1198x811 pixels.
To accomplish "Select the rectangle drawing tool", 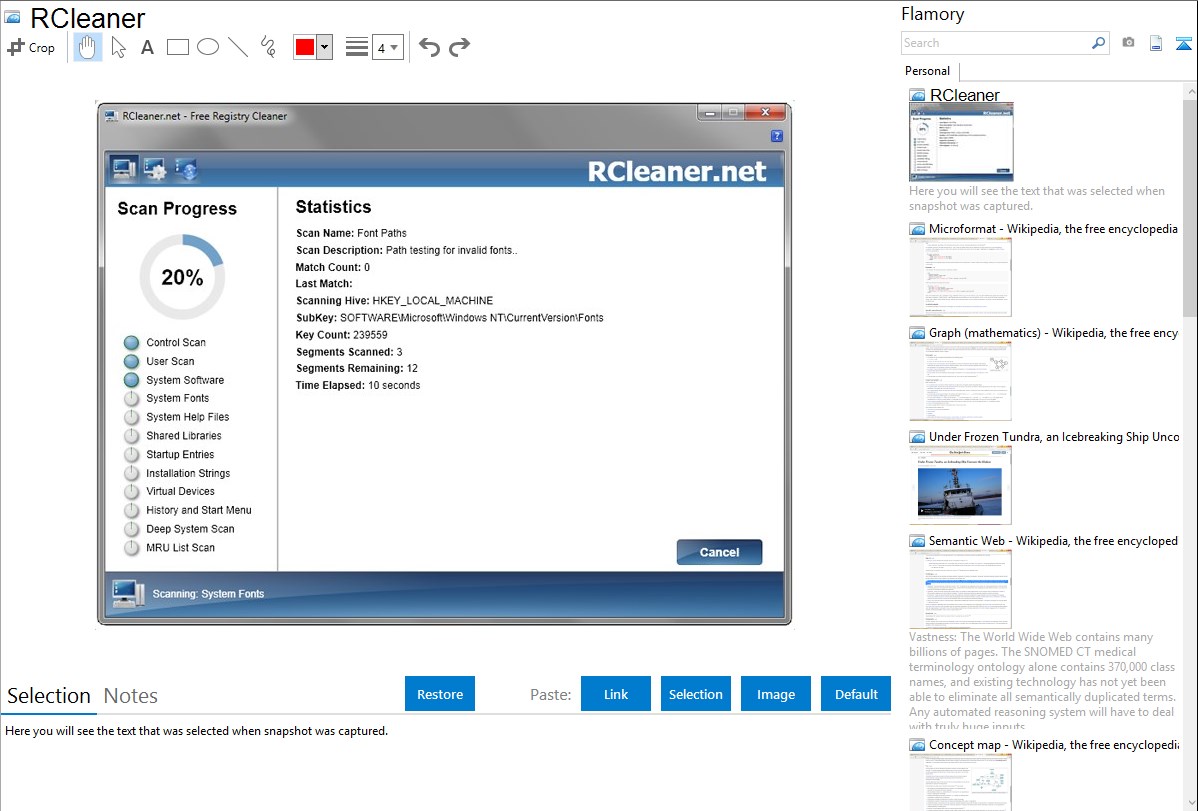I will coord(177,47).
